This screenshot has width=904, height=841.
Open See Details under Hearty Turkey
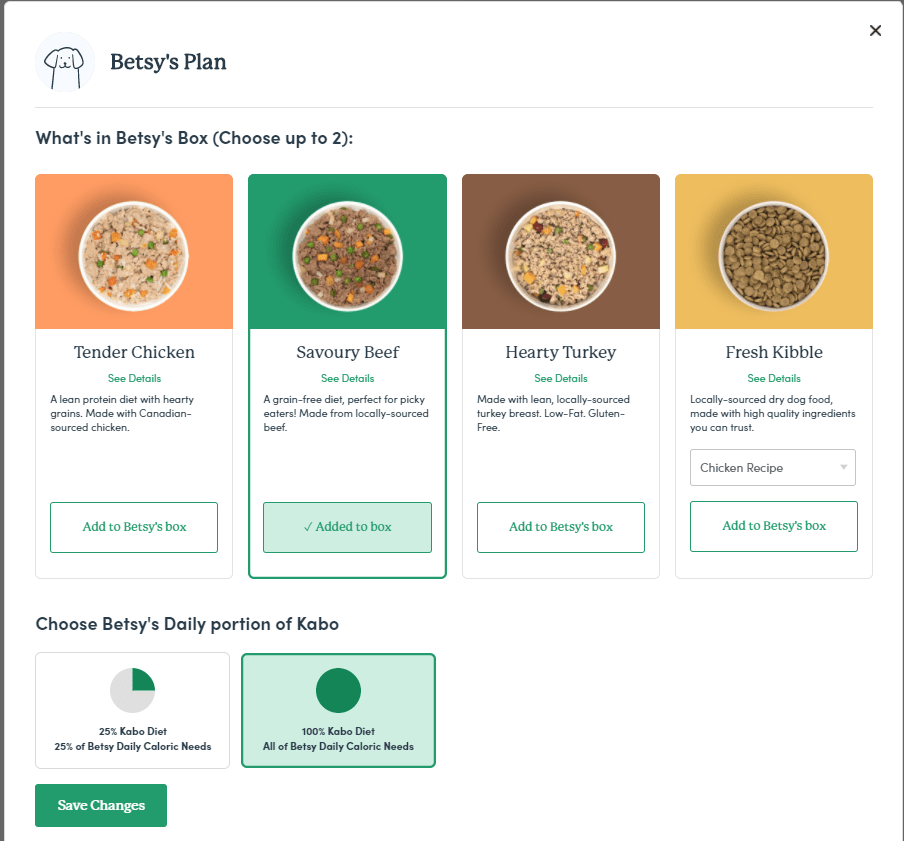pos(560,378)
